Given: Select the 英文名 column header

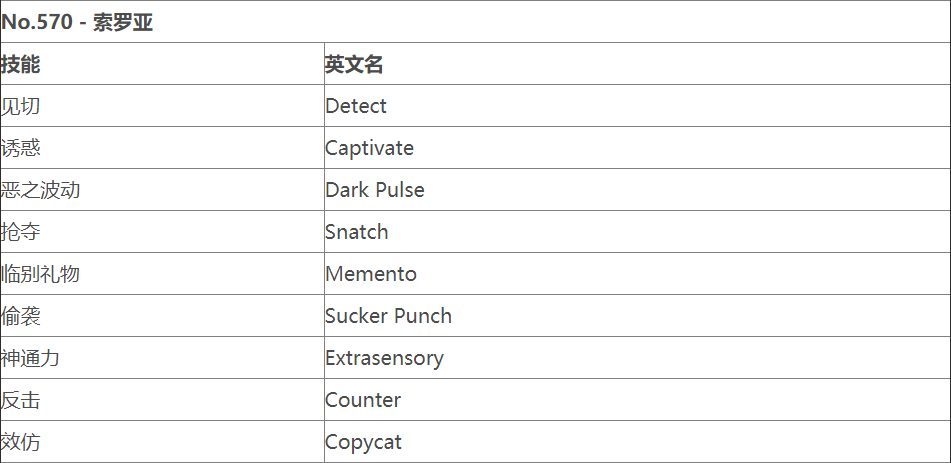Looking at the screenshot, I should (354, 64).
